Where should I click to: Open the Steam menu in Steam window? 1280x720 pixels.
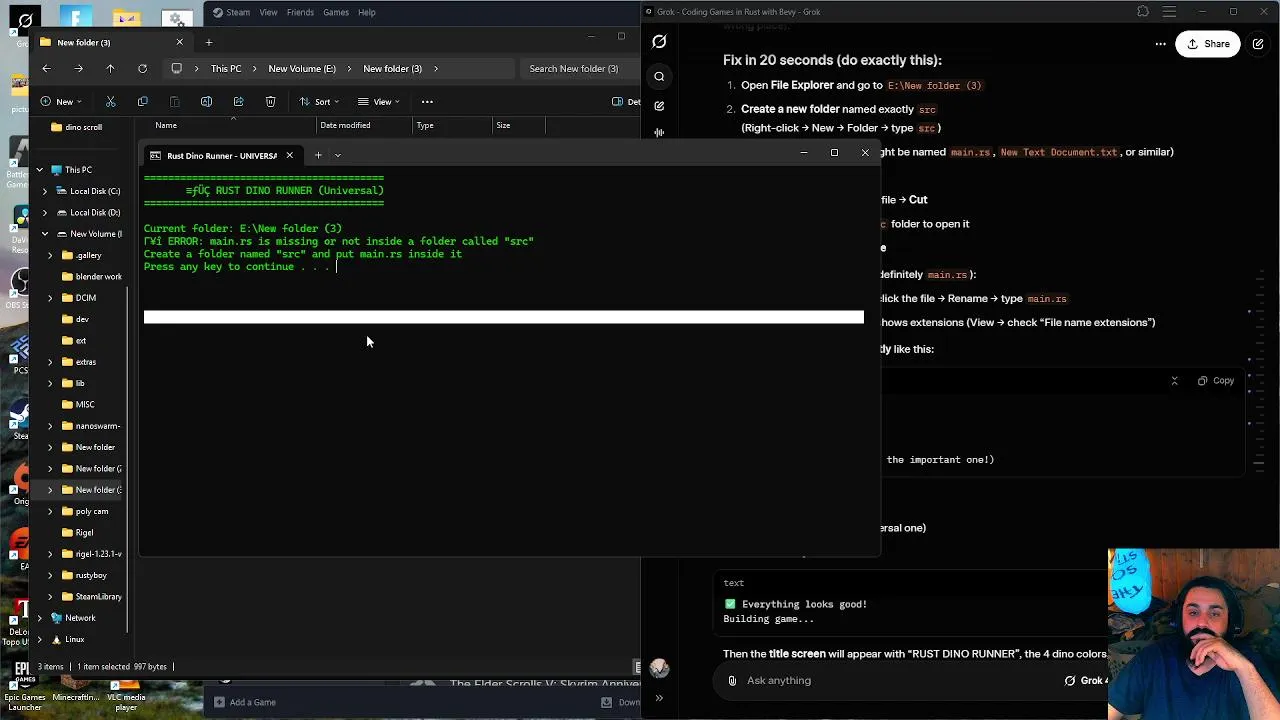238,12
